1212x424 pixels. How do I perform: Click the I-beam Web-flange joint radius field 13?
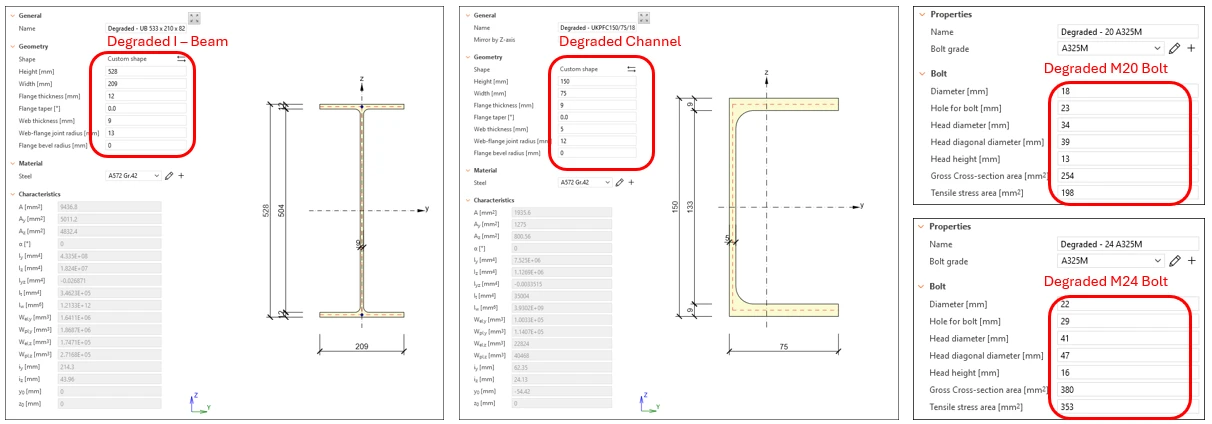pos(146,133)
